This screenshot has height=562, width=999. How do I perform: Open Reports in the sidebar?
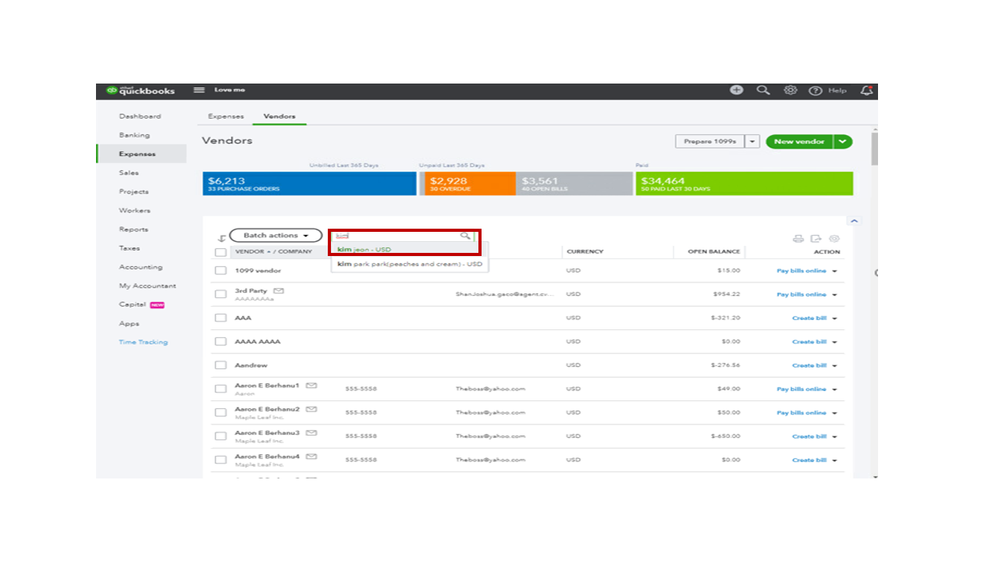(133, 229)
